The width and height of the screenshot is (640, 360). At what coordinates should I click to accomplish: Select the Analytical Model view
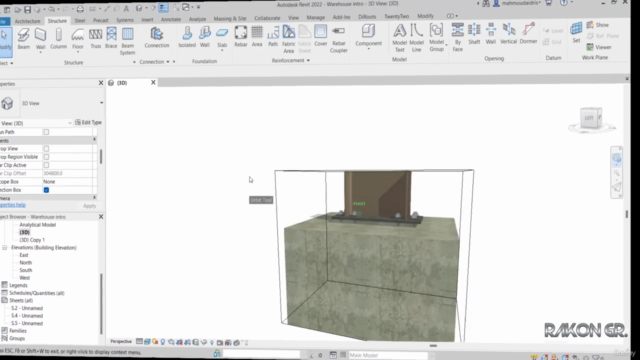pyautogui.click(x=38, y=225)
